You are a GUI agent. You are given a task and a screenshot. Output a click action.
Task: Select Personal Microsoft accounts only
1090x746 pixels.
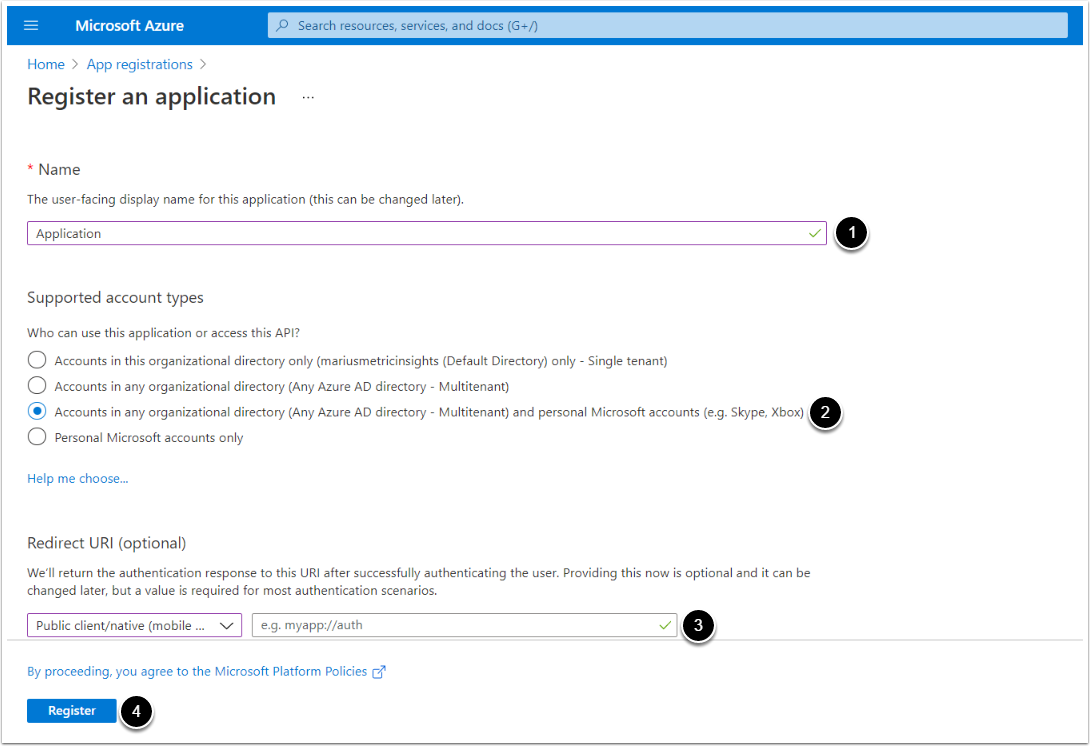(37, 437)
